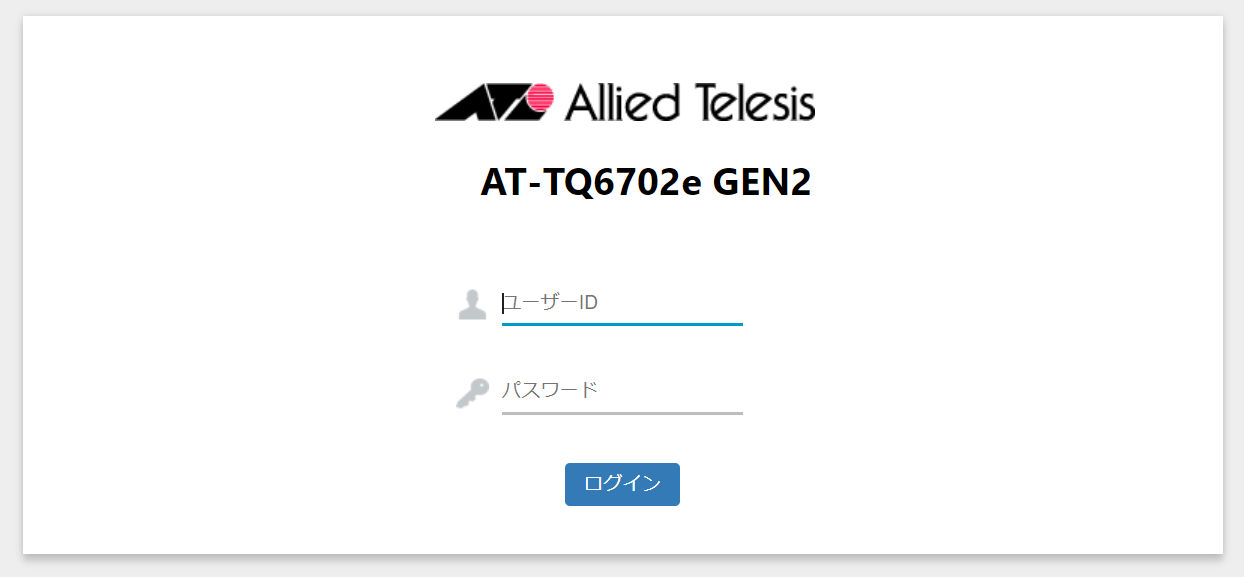The height and width of the screenshot is (577, 1244).
Task: Click the "GEN2" word in the heading
Action: tap(762, 183)
